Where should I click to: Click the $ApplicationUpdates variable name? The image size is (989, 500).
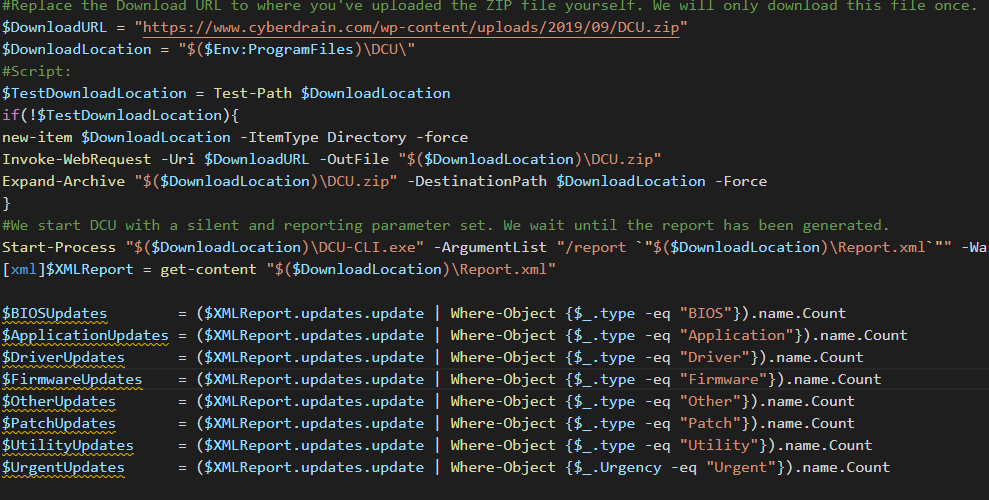(85, 335)
